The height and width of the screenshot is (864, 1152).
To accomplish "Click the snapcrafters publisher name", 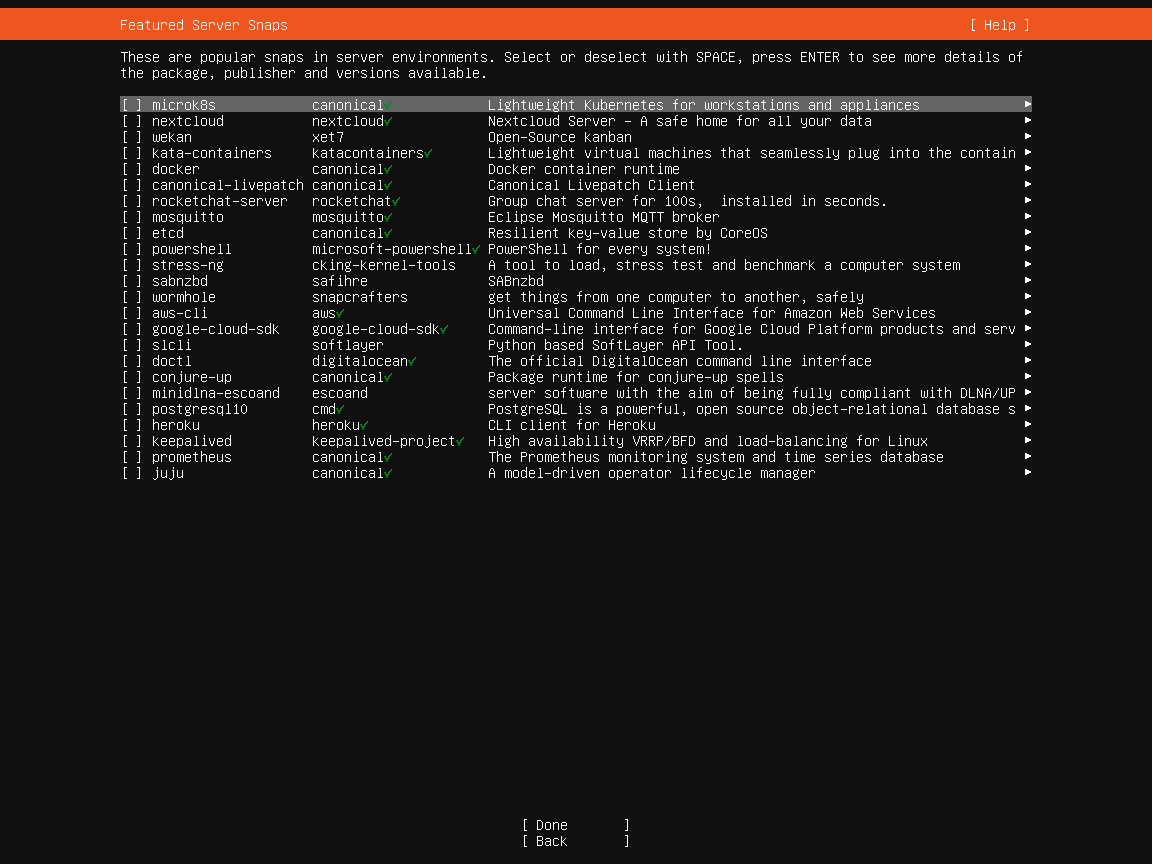I will (x=359, y=298).
